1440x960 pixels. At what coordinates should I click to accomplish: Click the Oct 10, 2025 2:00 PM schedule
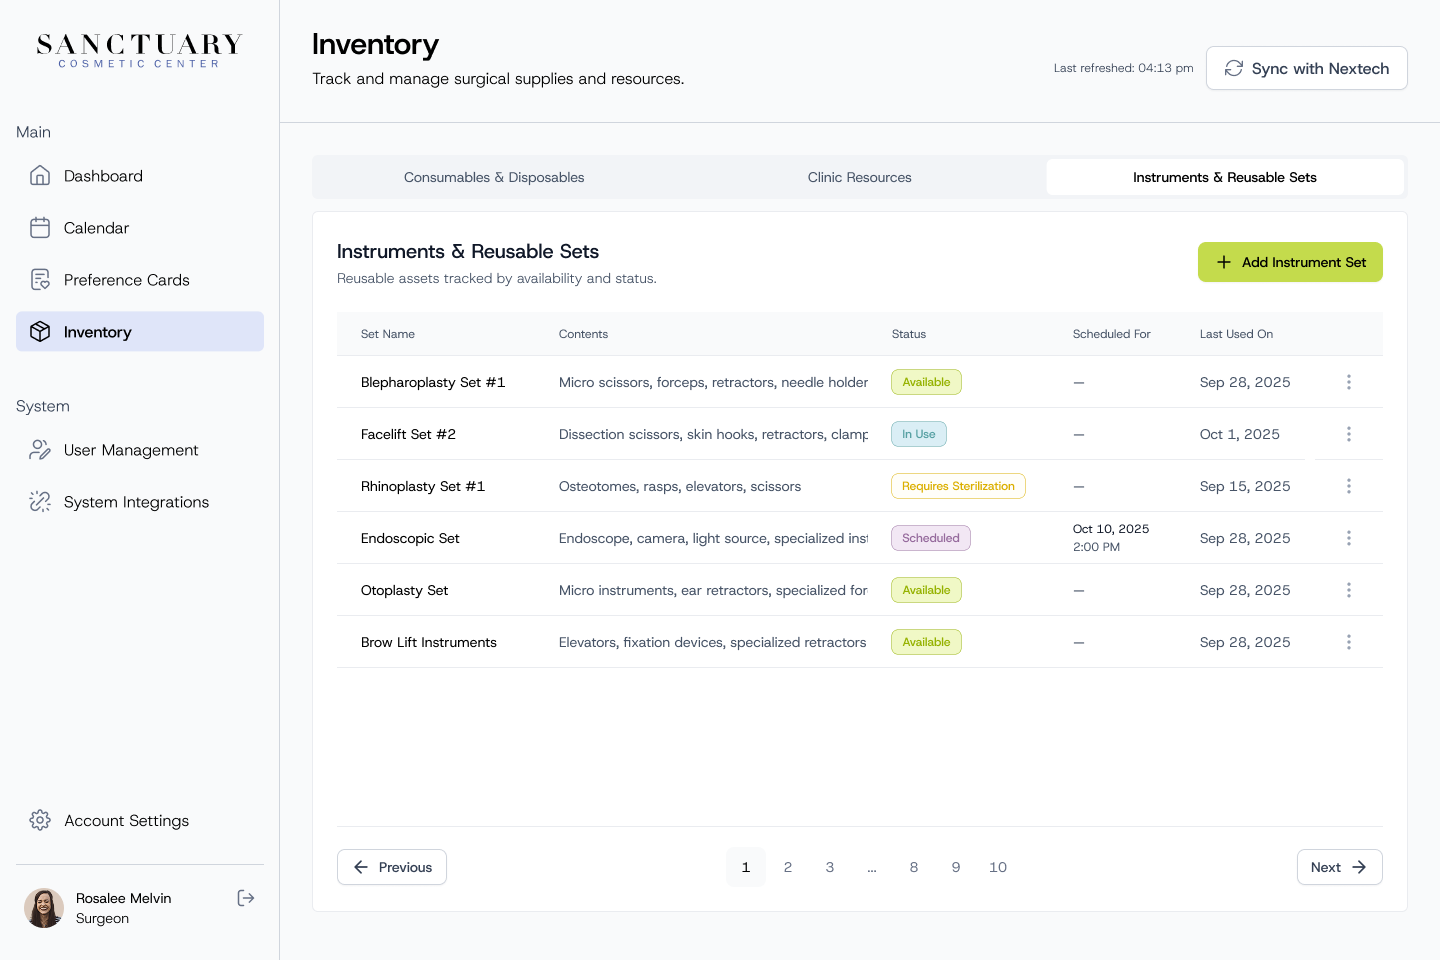point(1111,538)
